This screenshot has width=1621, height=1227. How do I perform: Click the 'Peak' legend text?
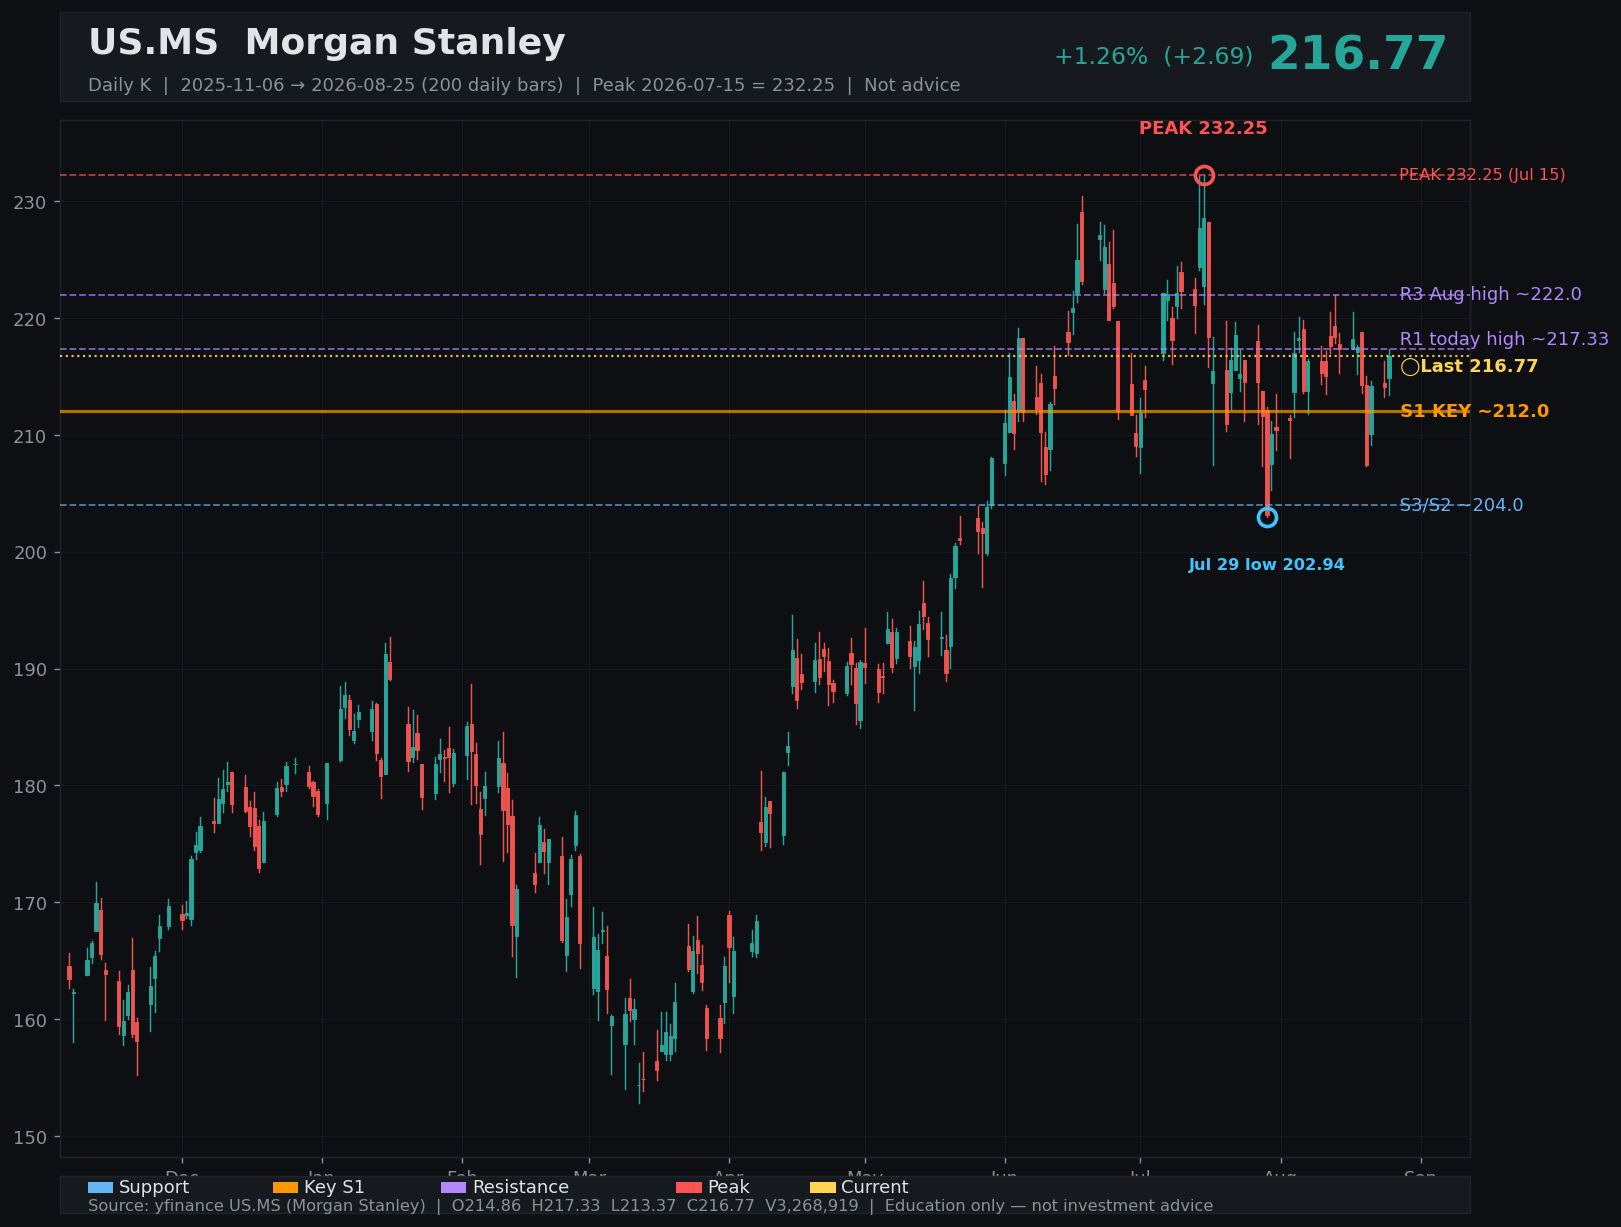click(729, 1187)
